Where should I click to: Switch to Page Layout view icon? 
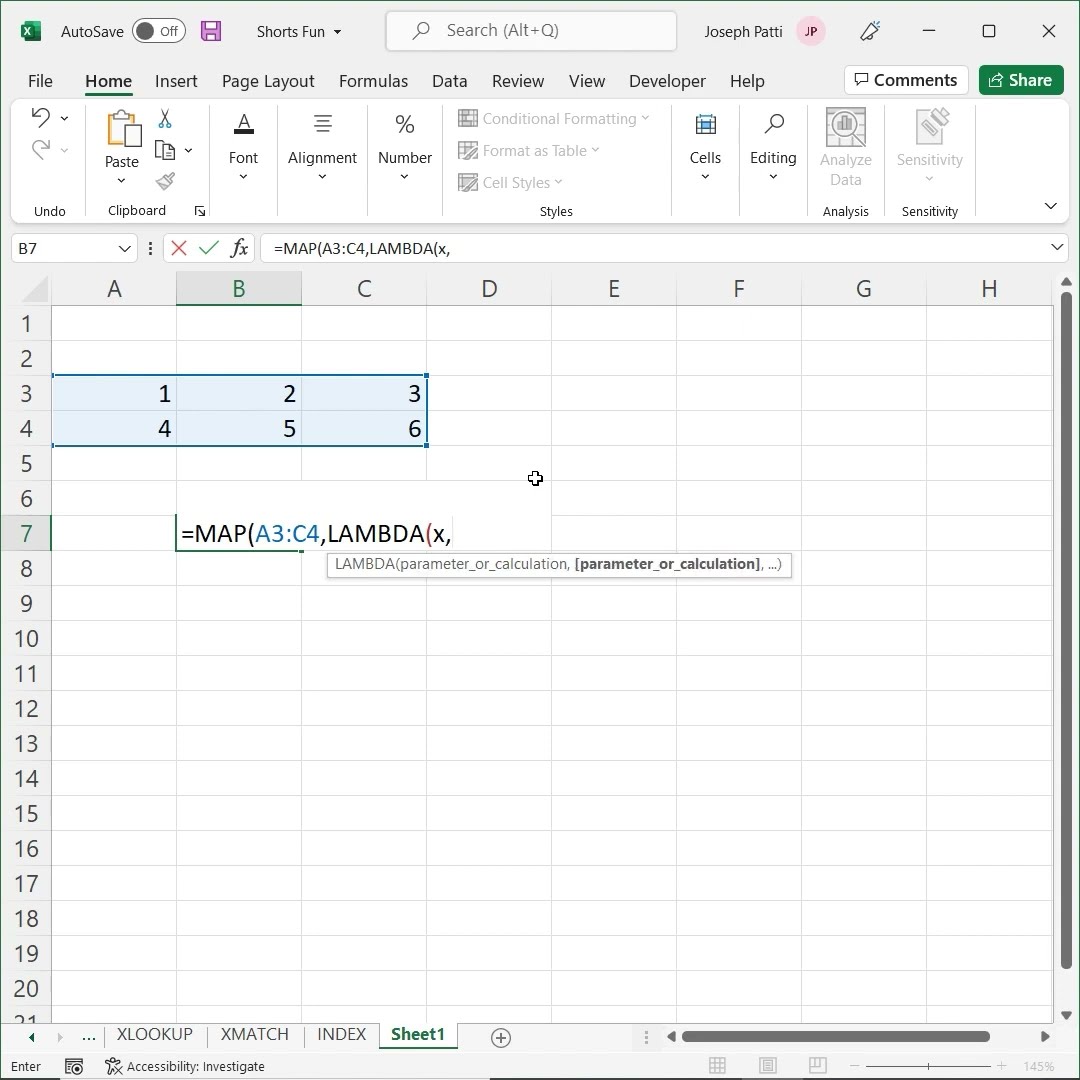coord(767,1066)
